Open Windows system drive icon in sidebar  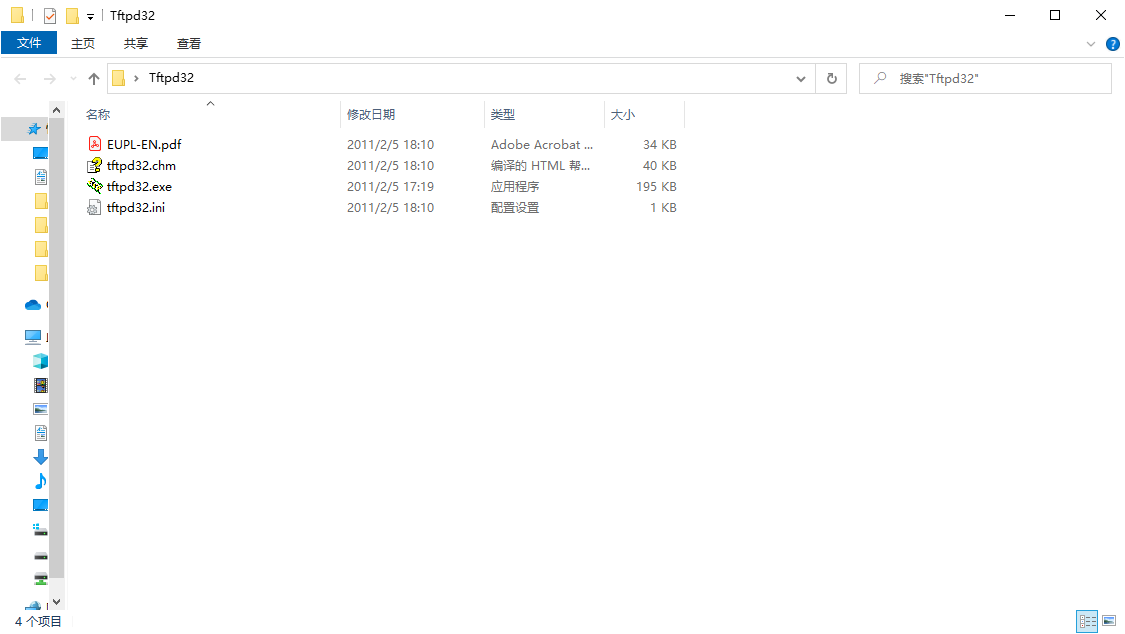pos(41,530)
